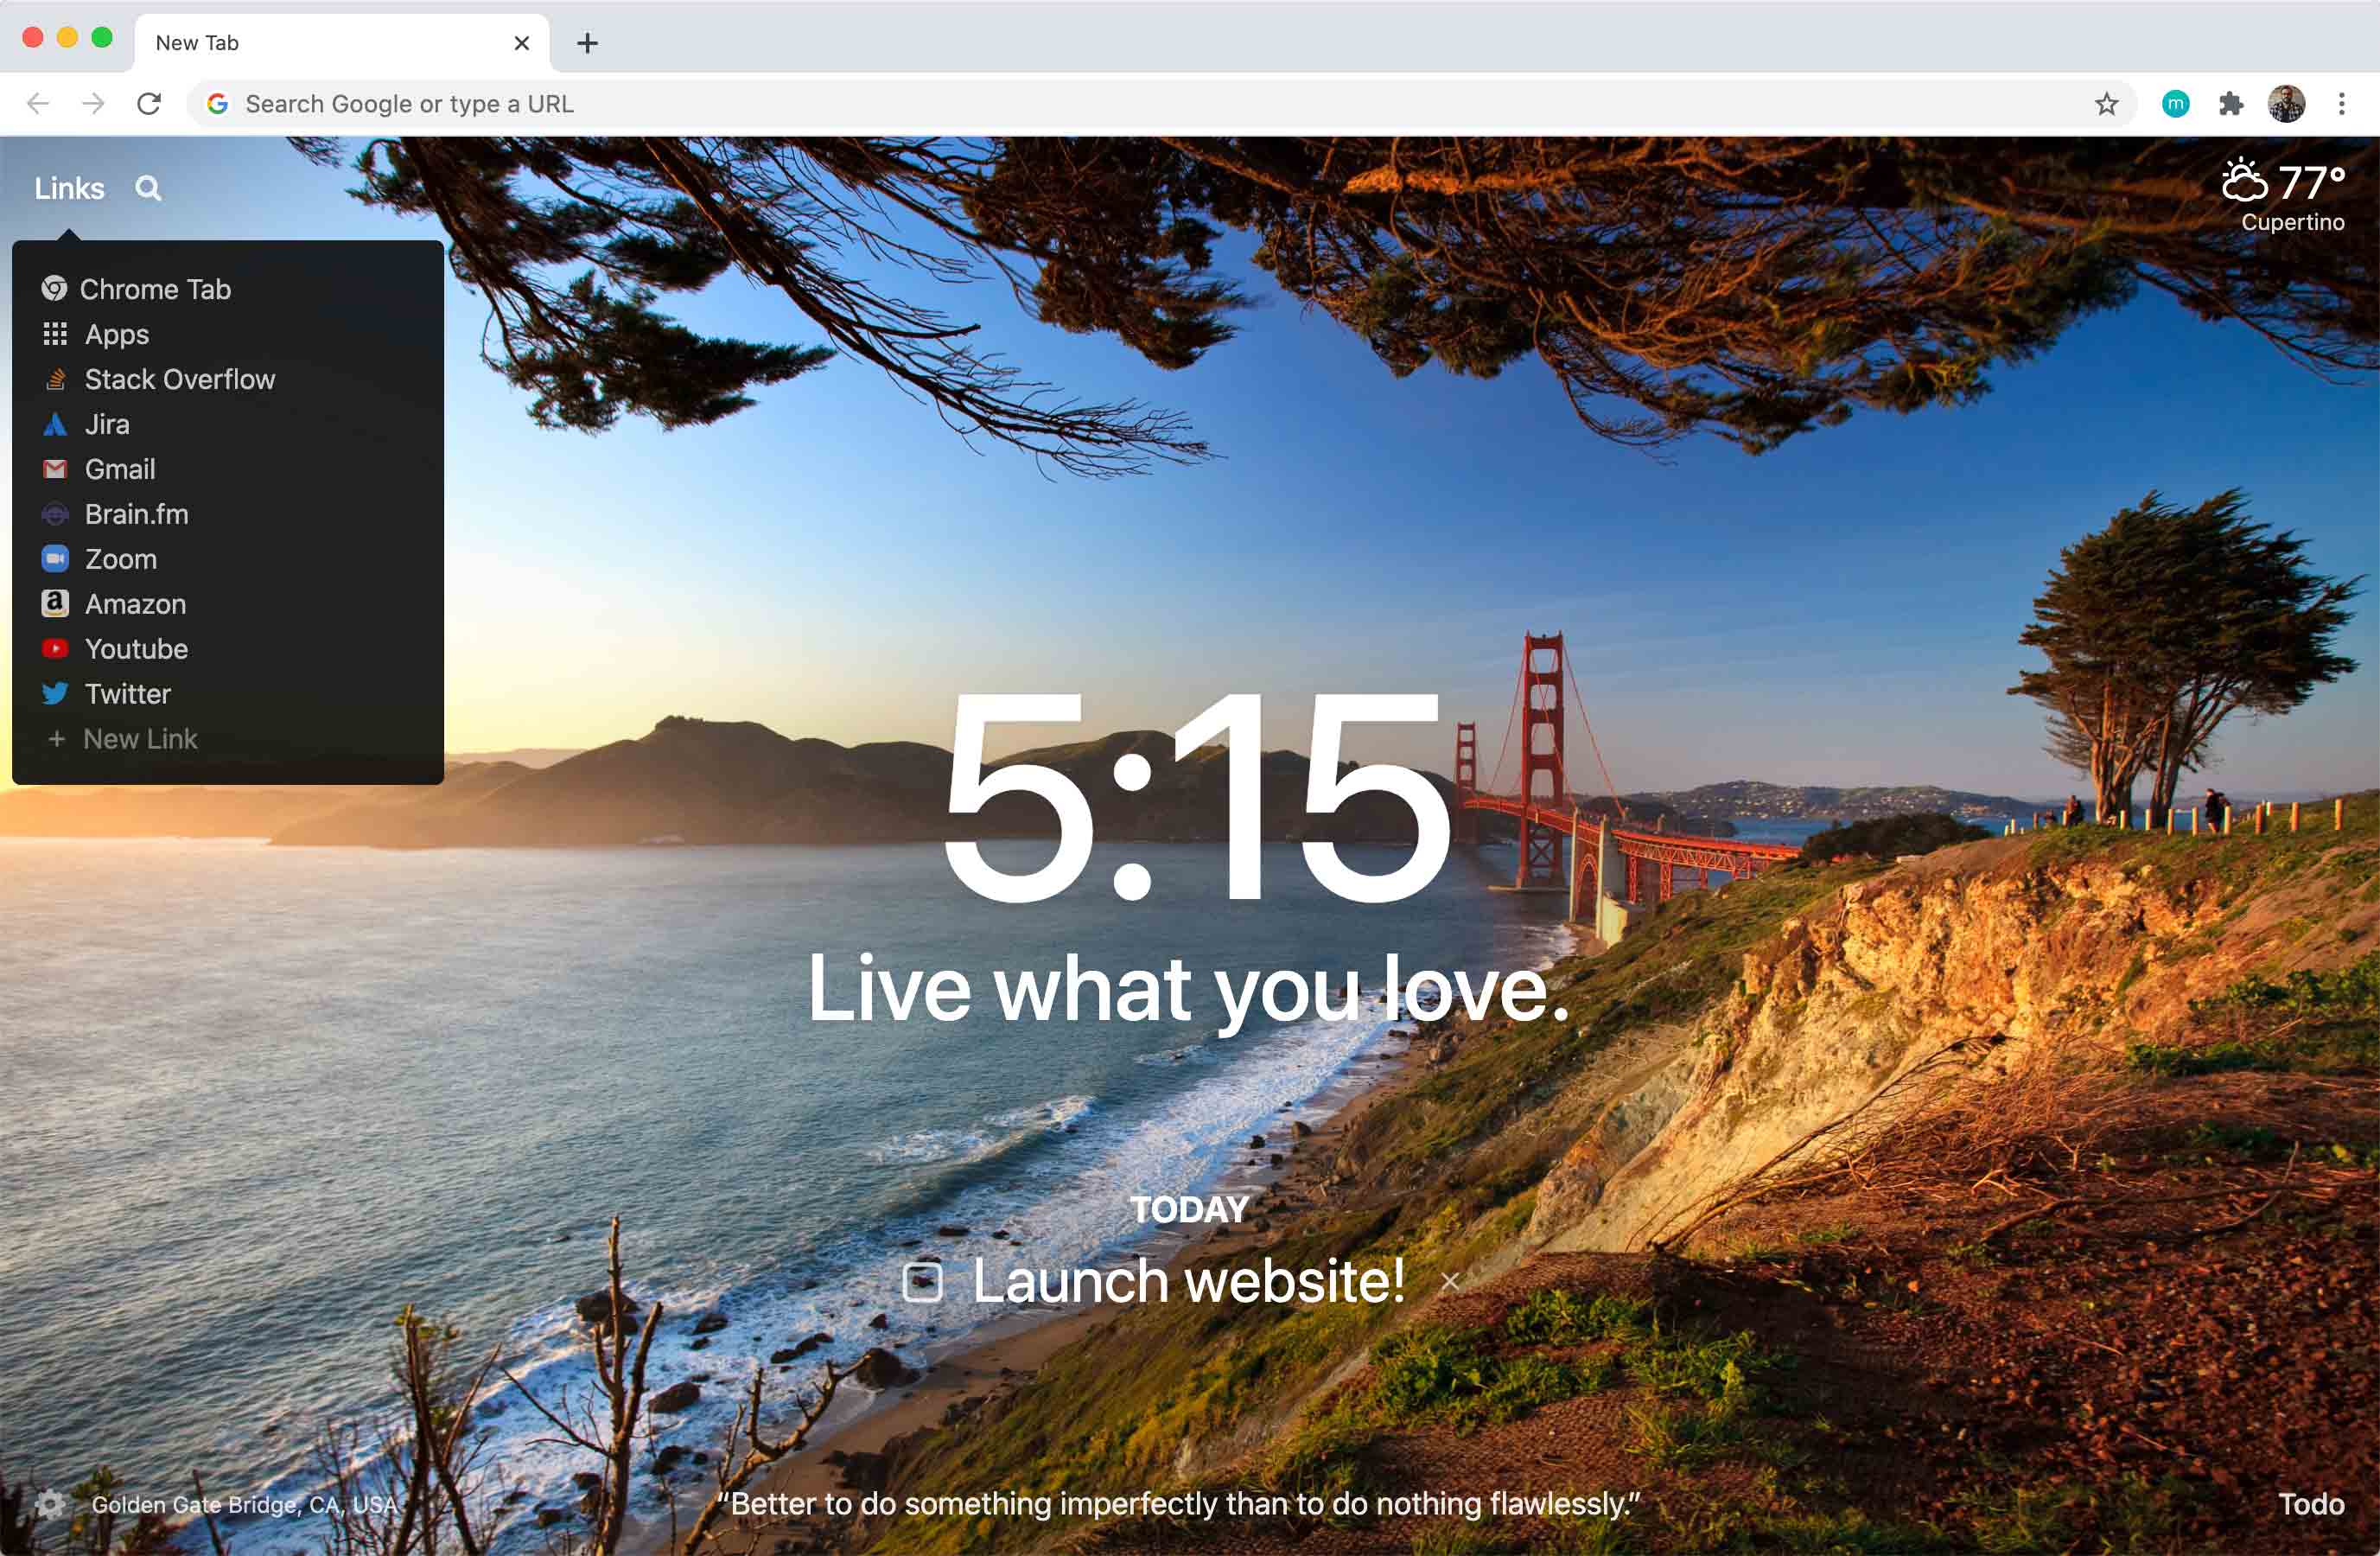Open YouTube from the links menu
This screenshot has width=2380, height=1556.
tap(136, 646)
